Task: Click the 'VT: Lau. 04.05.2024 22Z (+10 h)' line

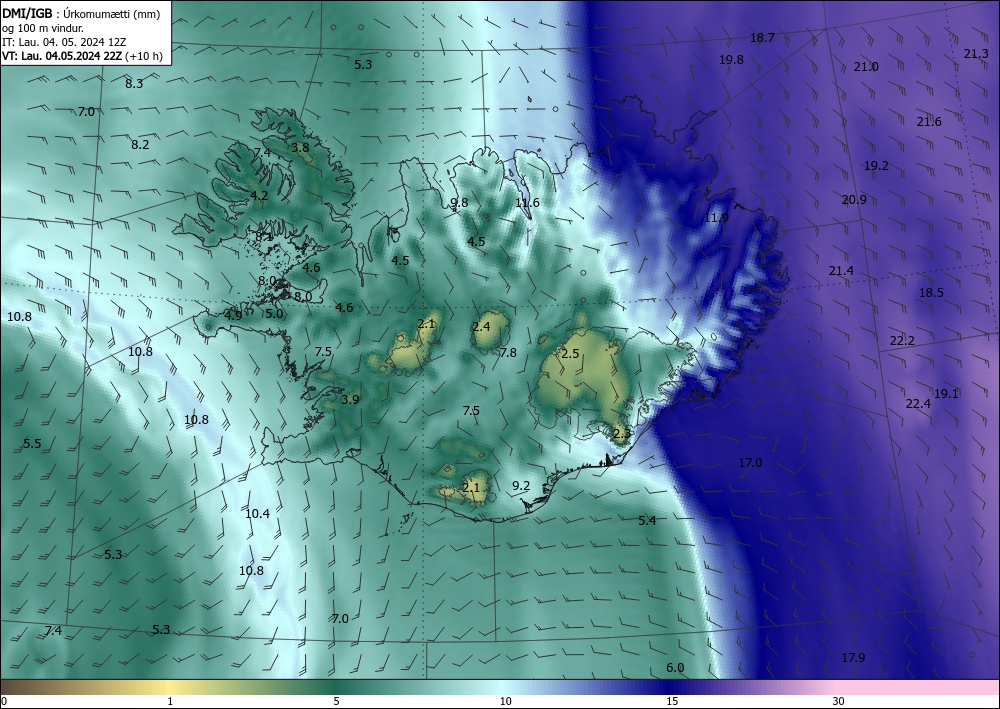Action: tap(82, 56)
